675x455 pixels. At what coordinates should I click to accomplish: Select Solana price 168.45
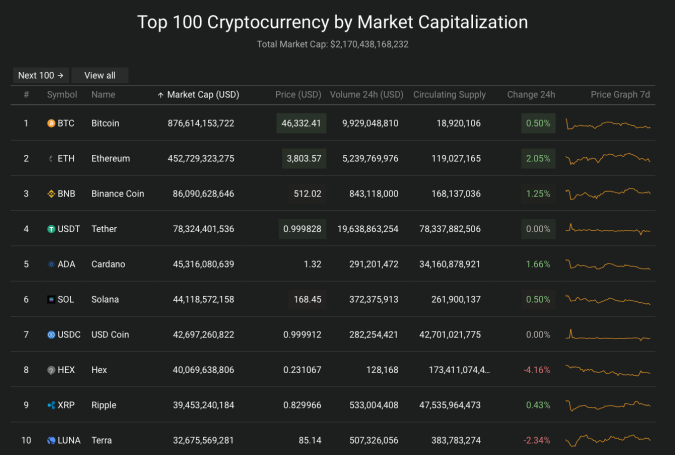tap(307, 300)
